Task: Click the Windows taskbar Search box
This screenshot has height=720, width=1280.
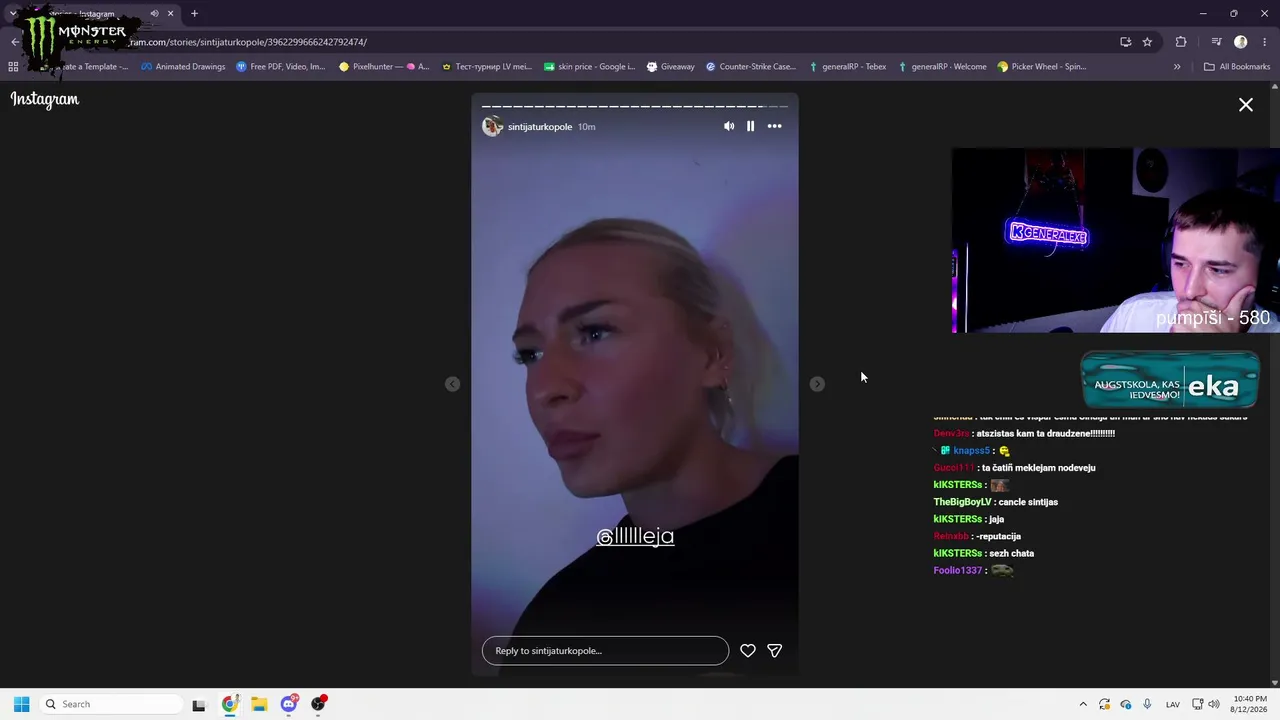Action: coord(110,704)
